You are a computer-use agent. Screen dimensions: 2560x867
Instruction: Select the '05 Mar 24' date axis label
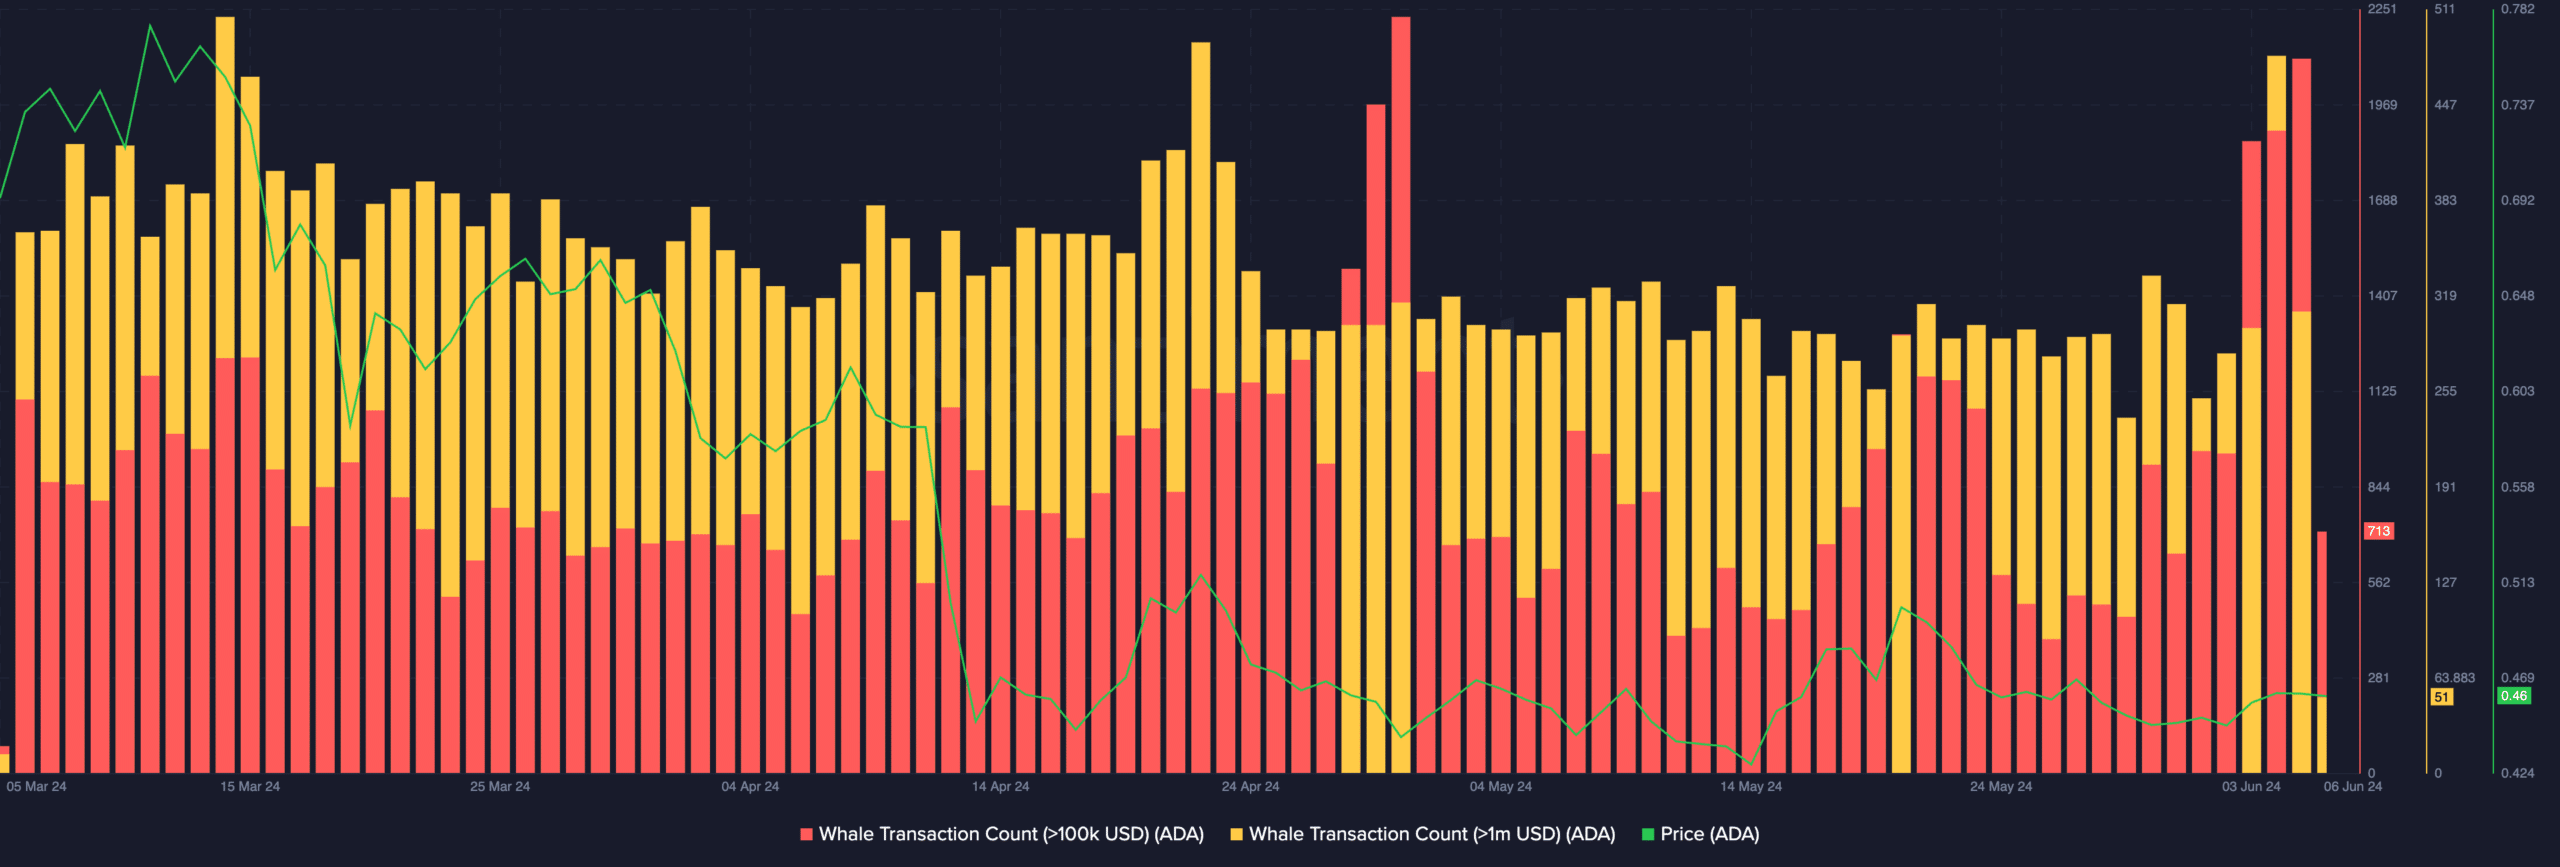(x=36, y=787)
